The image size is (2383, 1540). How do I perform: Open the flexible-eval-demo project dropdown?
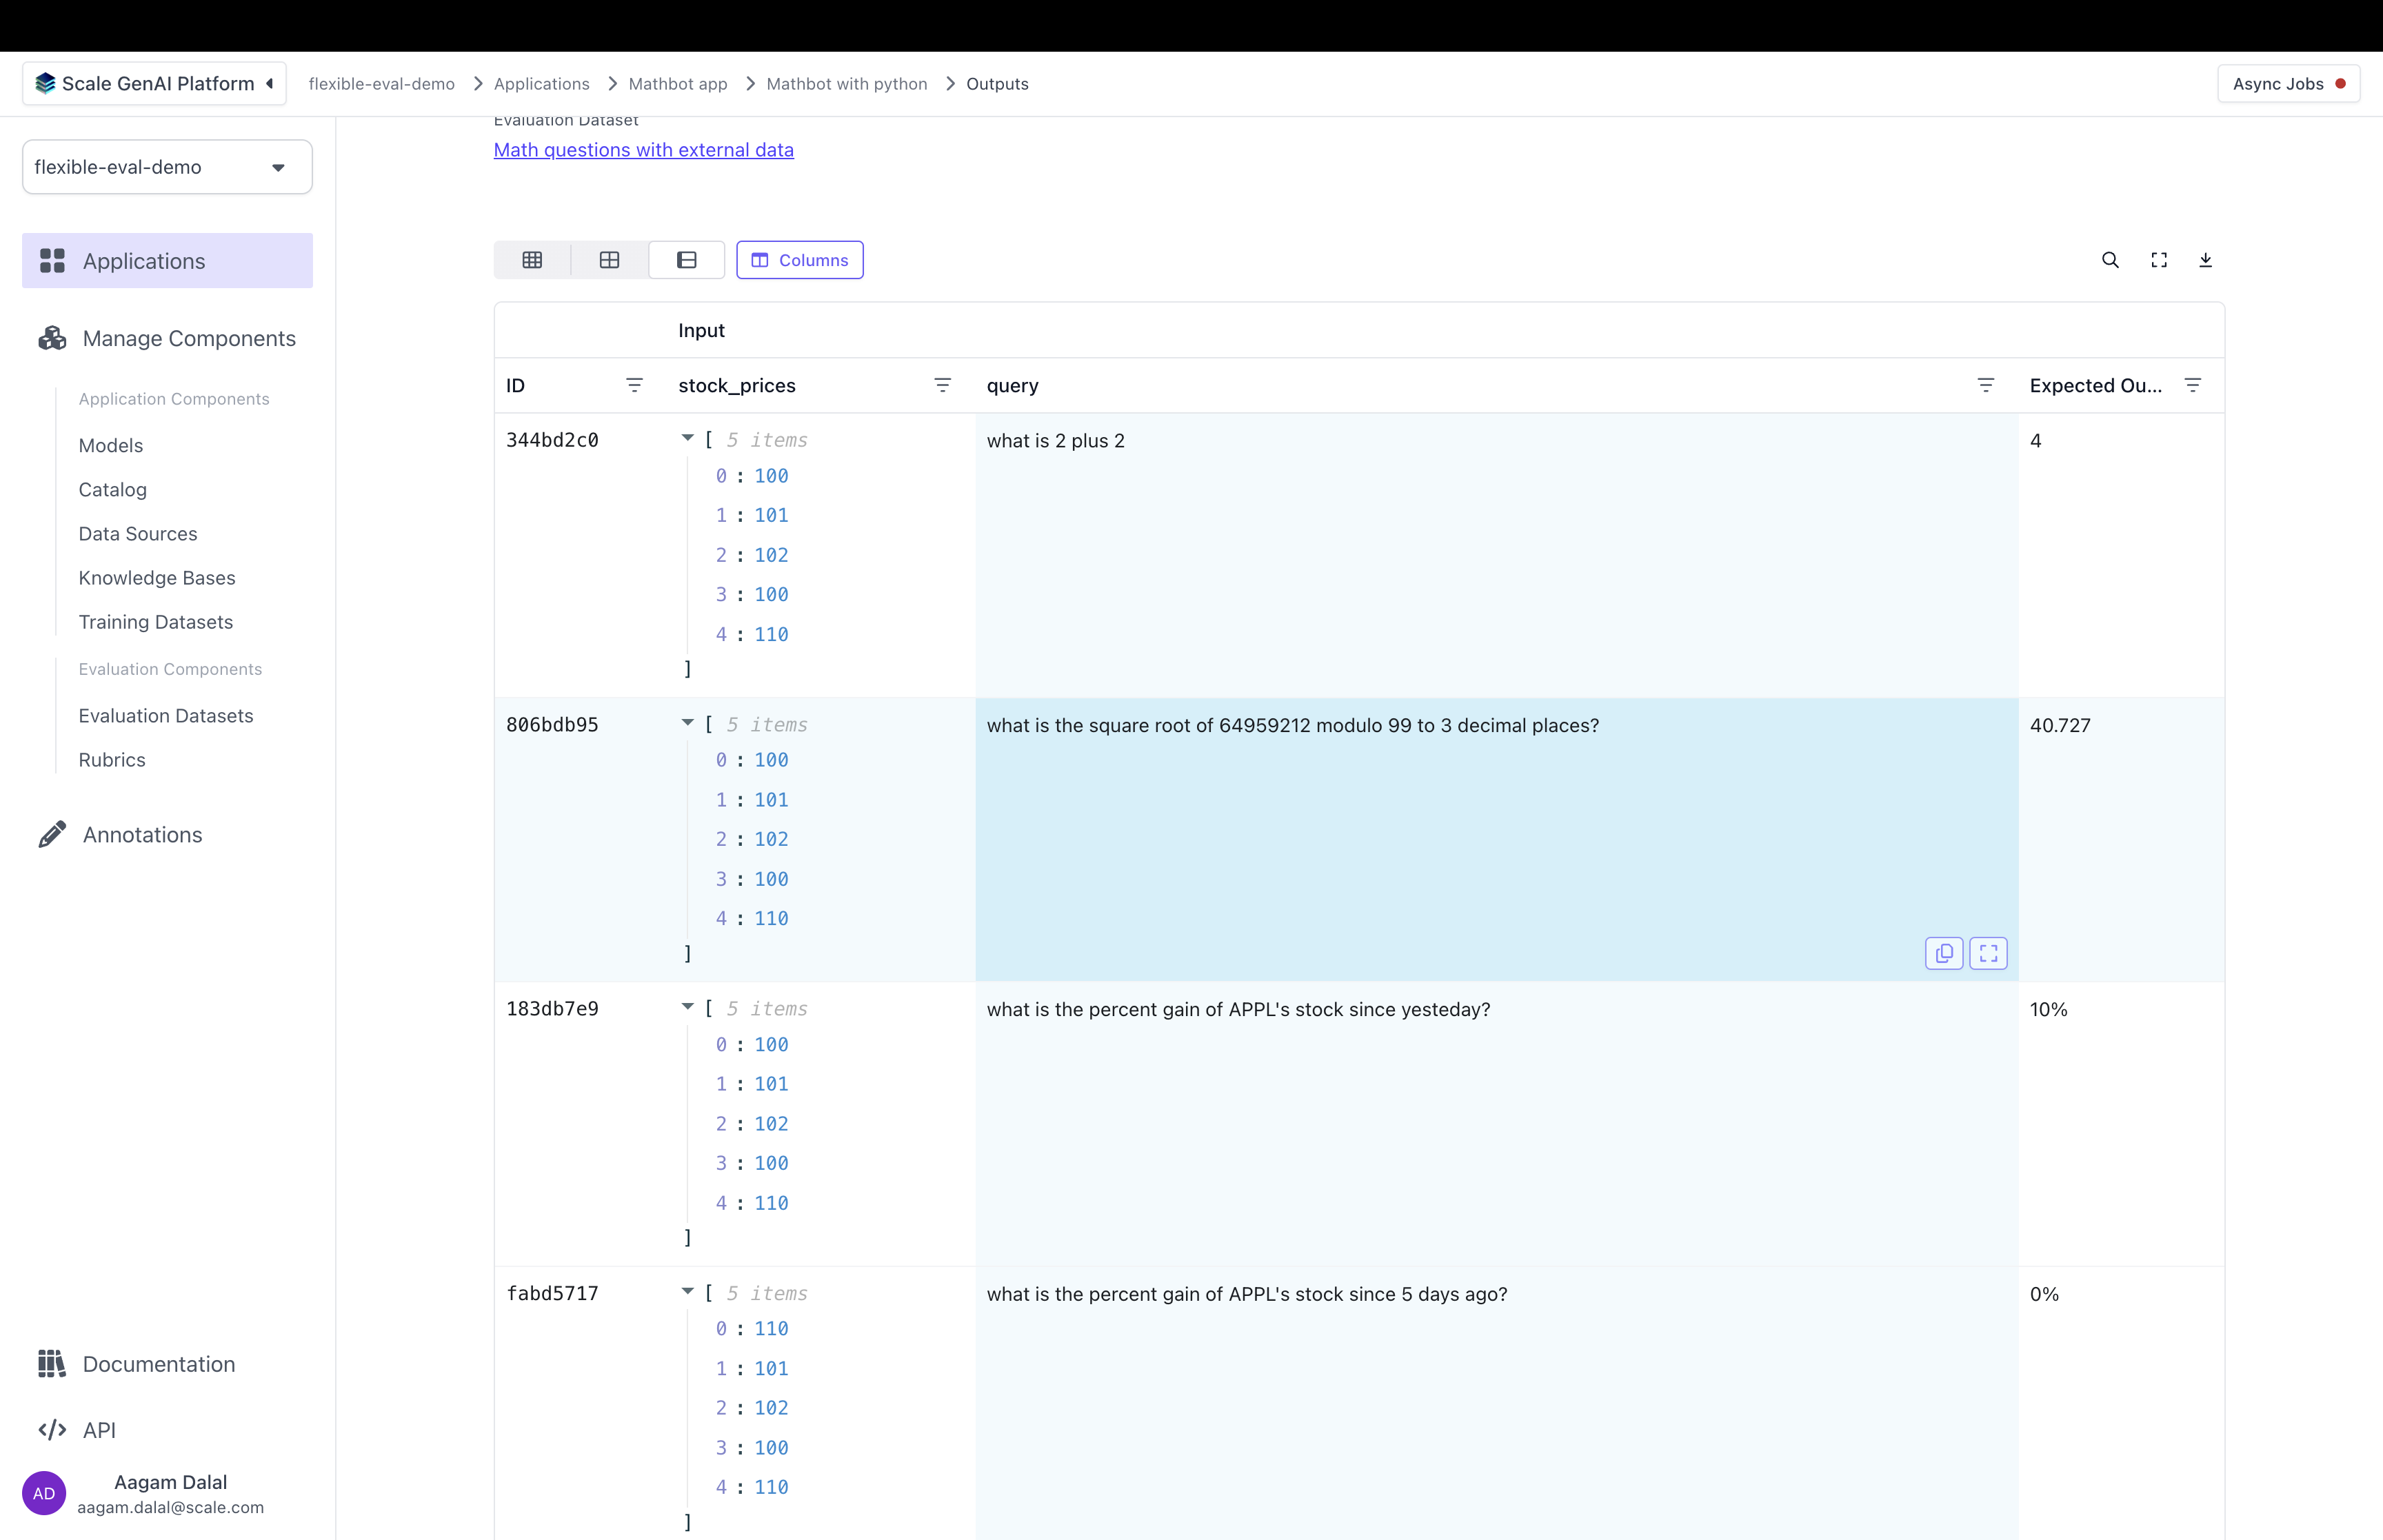pyautogui.click(x=167, y=167)
